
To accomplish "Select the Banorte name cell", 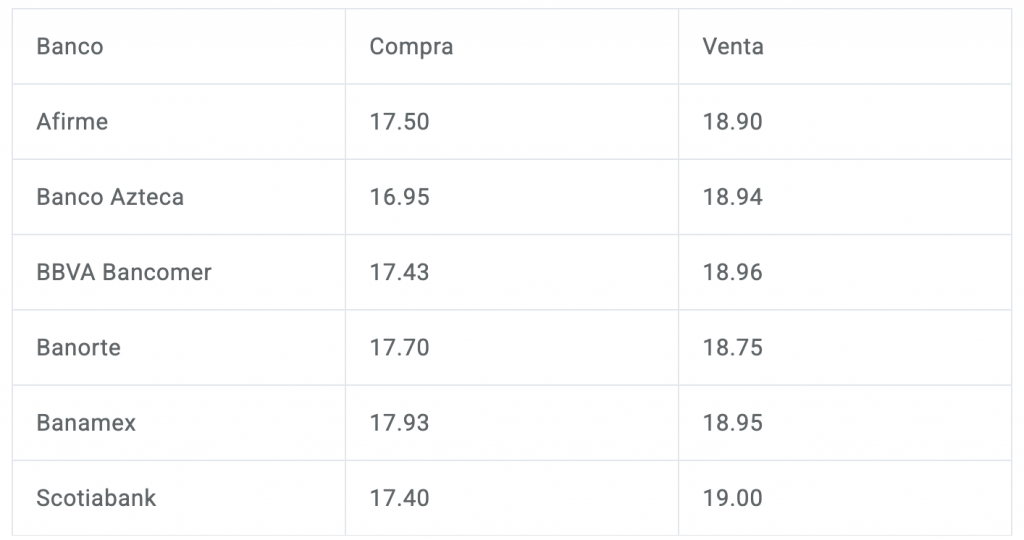I will click(x=78, y=348).
